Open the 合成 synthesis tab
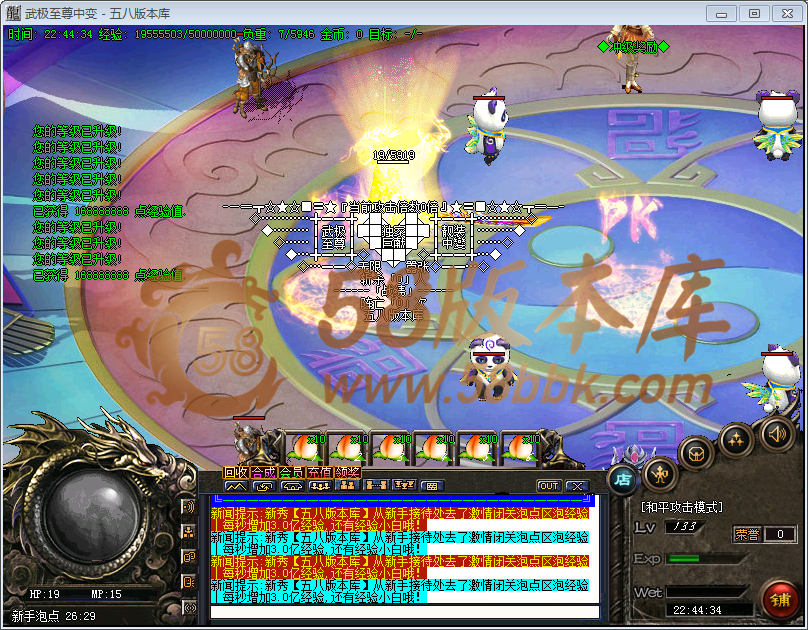Image resolution: width=808 pixels, height=630 pixels. pyautogui.click(x=264, y=472)
